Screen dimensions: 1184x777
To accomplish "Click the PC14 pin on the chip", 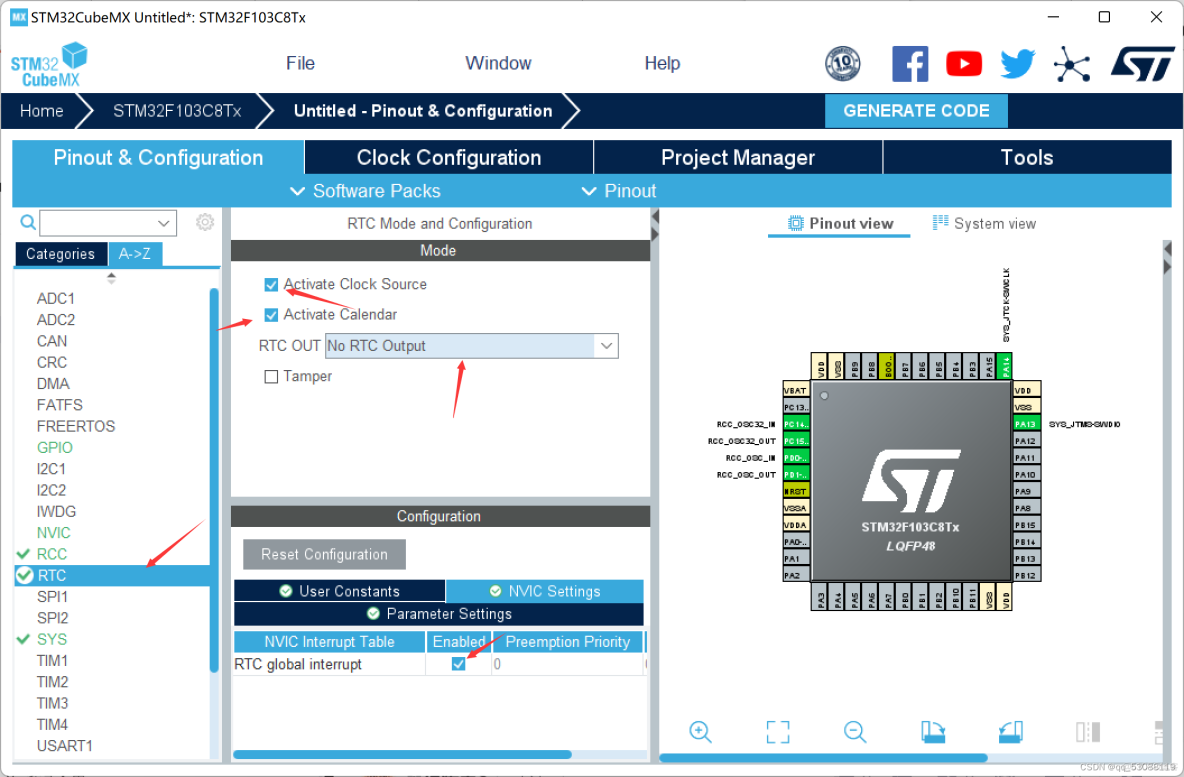I will tap(796, 424).
